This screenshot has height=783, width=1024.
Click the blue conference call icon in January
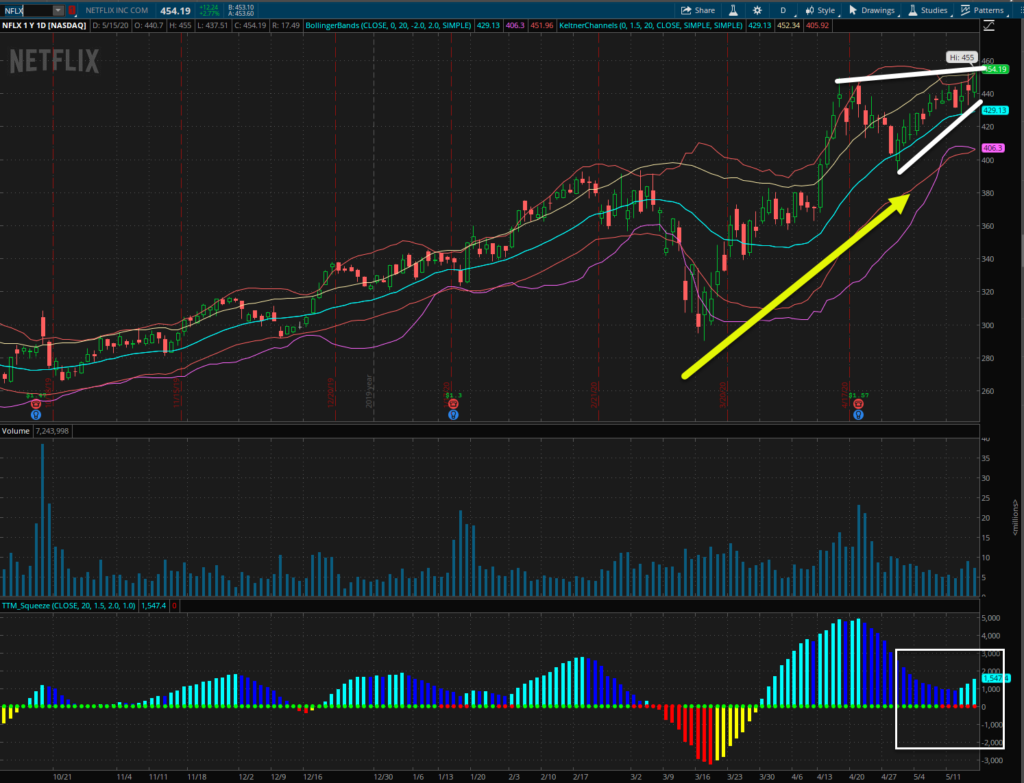click(453, 415)
